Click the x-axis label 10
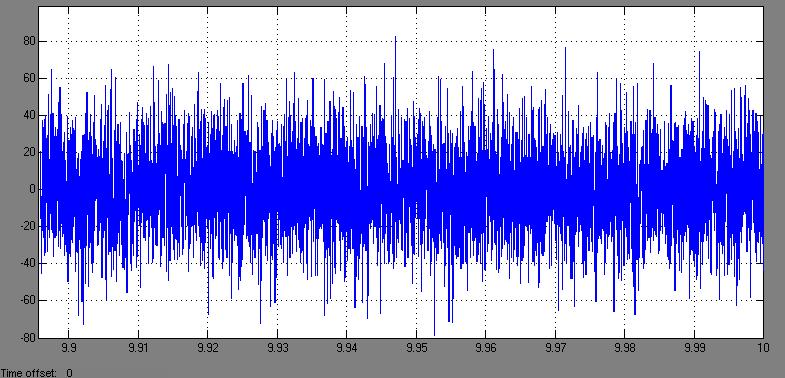Viewport: 785px width, 378px height. click(x=763, y=347)
